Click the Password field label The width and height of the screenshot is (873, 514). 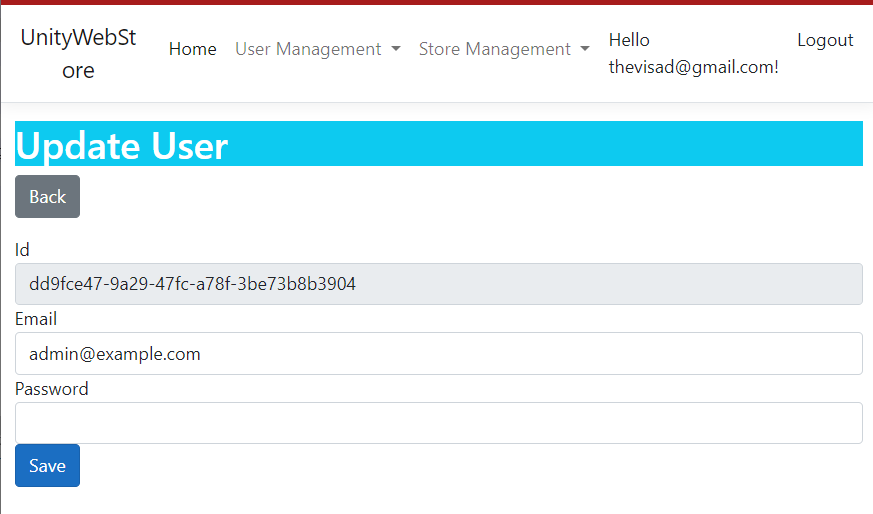pyautogui.click(x=52, y=389)
